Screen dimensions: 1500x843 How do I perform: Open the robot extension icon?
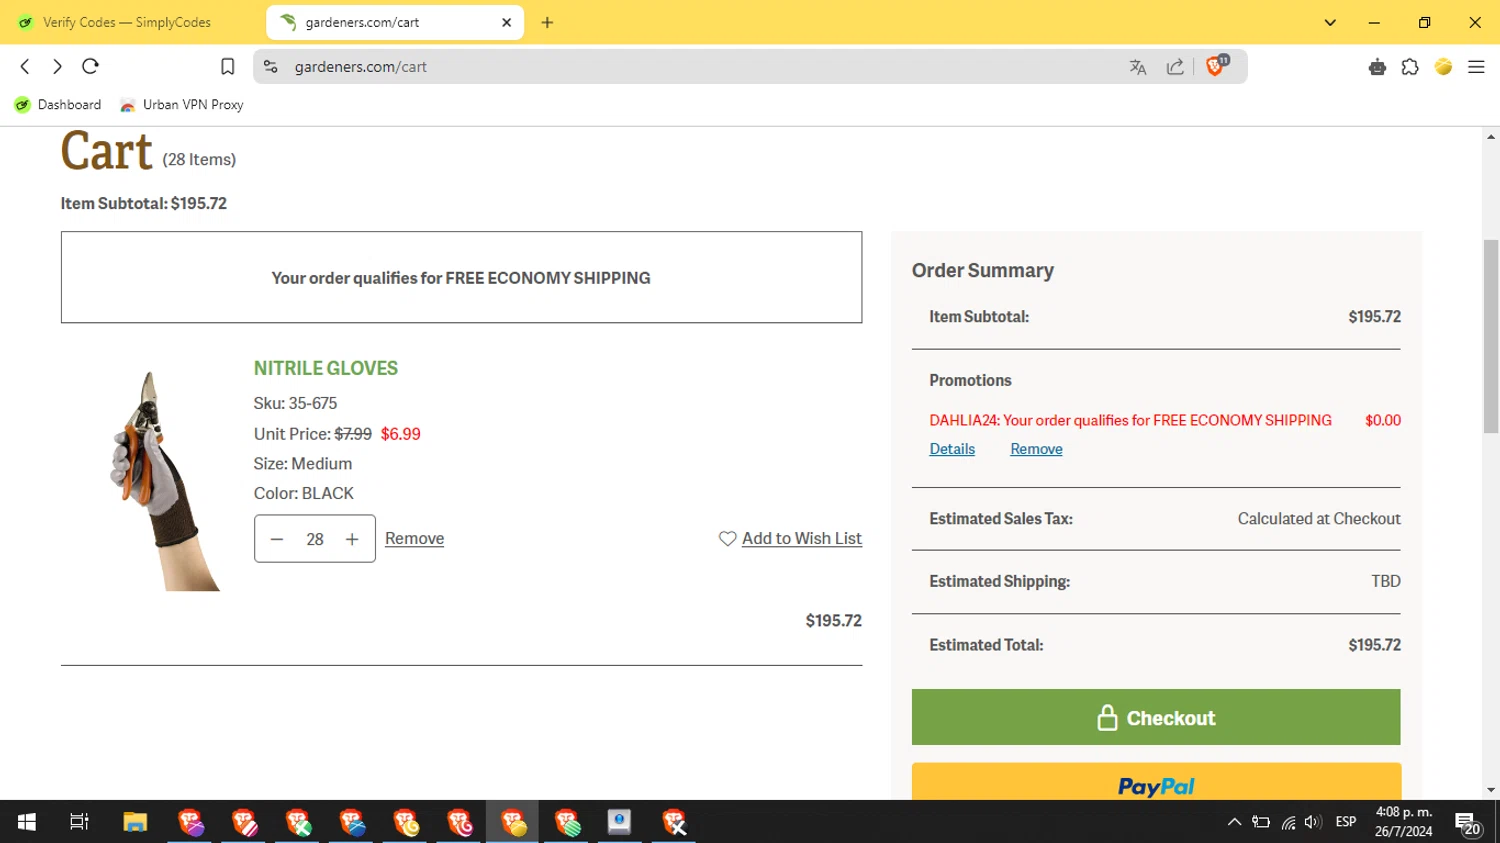click(x=1377, y=67)
